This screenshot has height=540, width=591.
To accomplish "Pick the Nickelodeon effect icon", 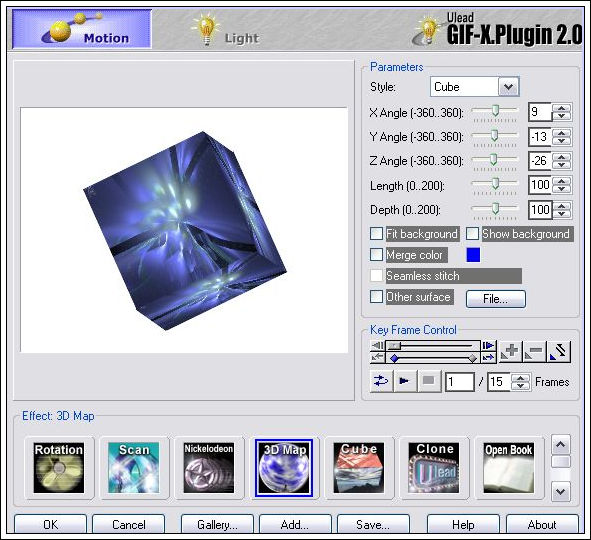I will tap(209, 468).
